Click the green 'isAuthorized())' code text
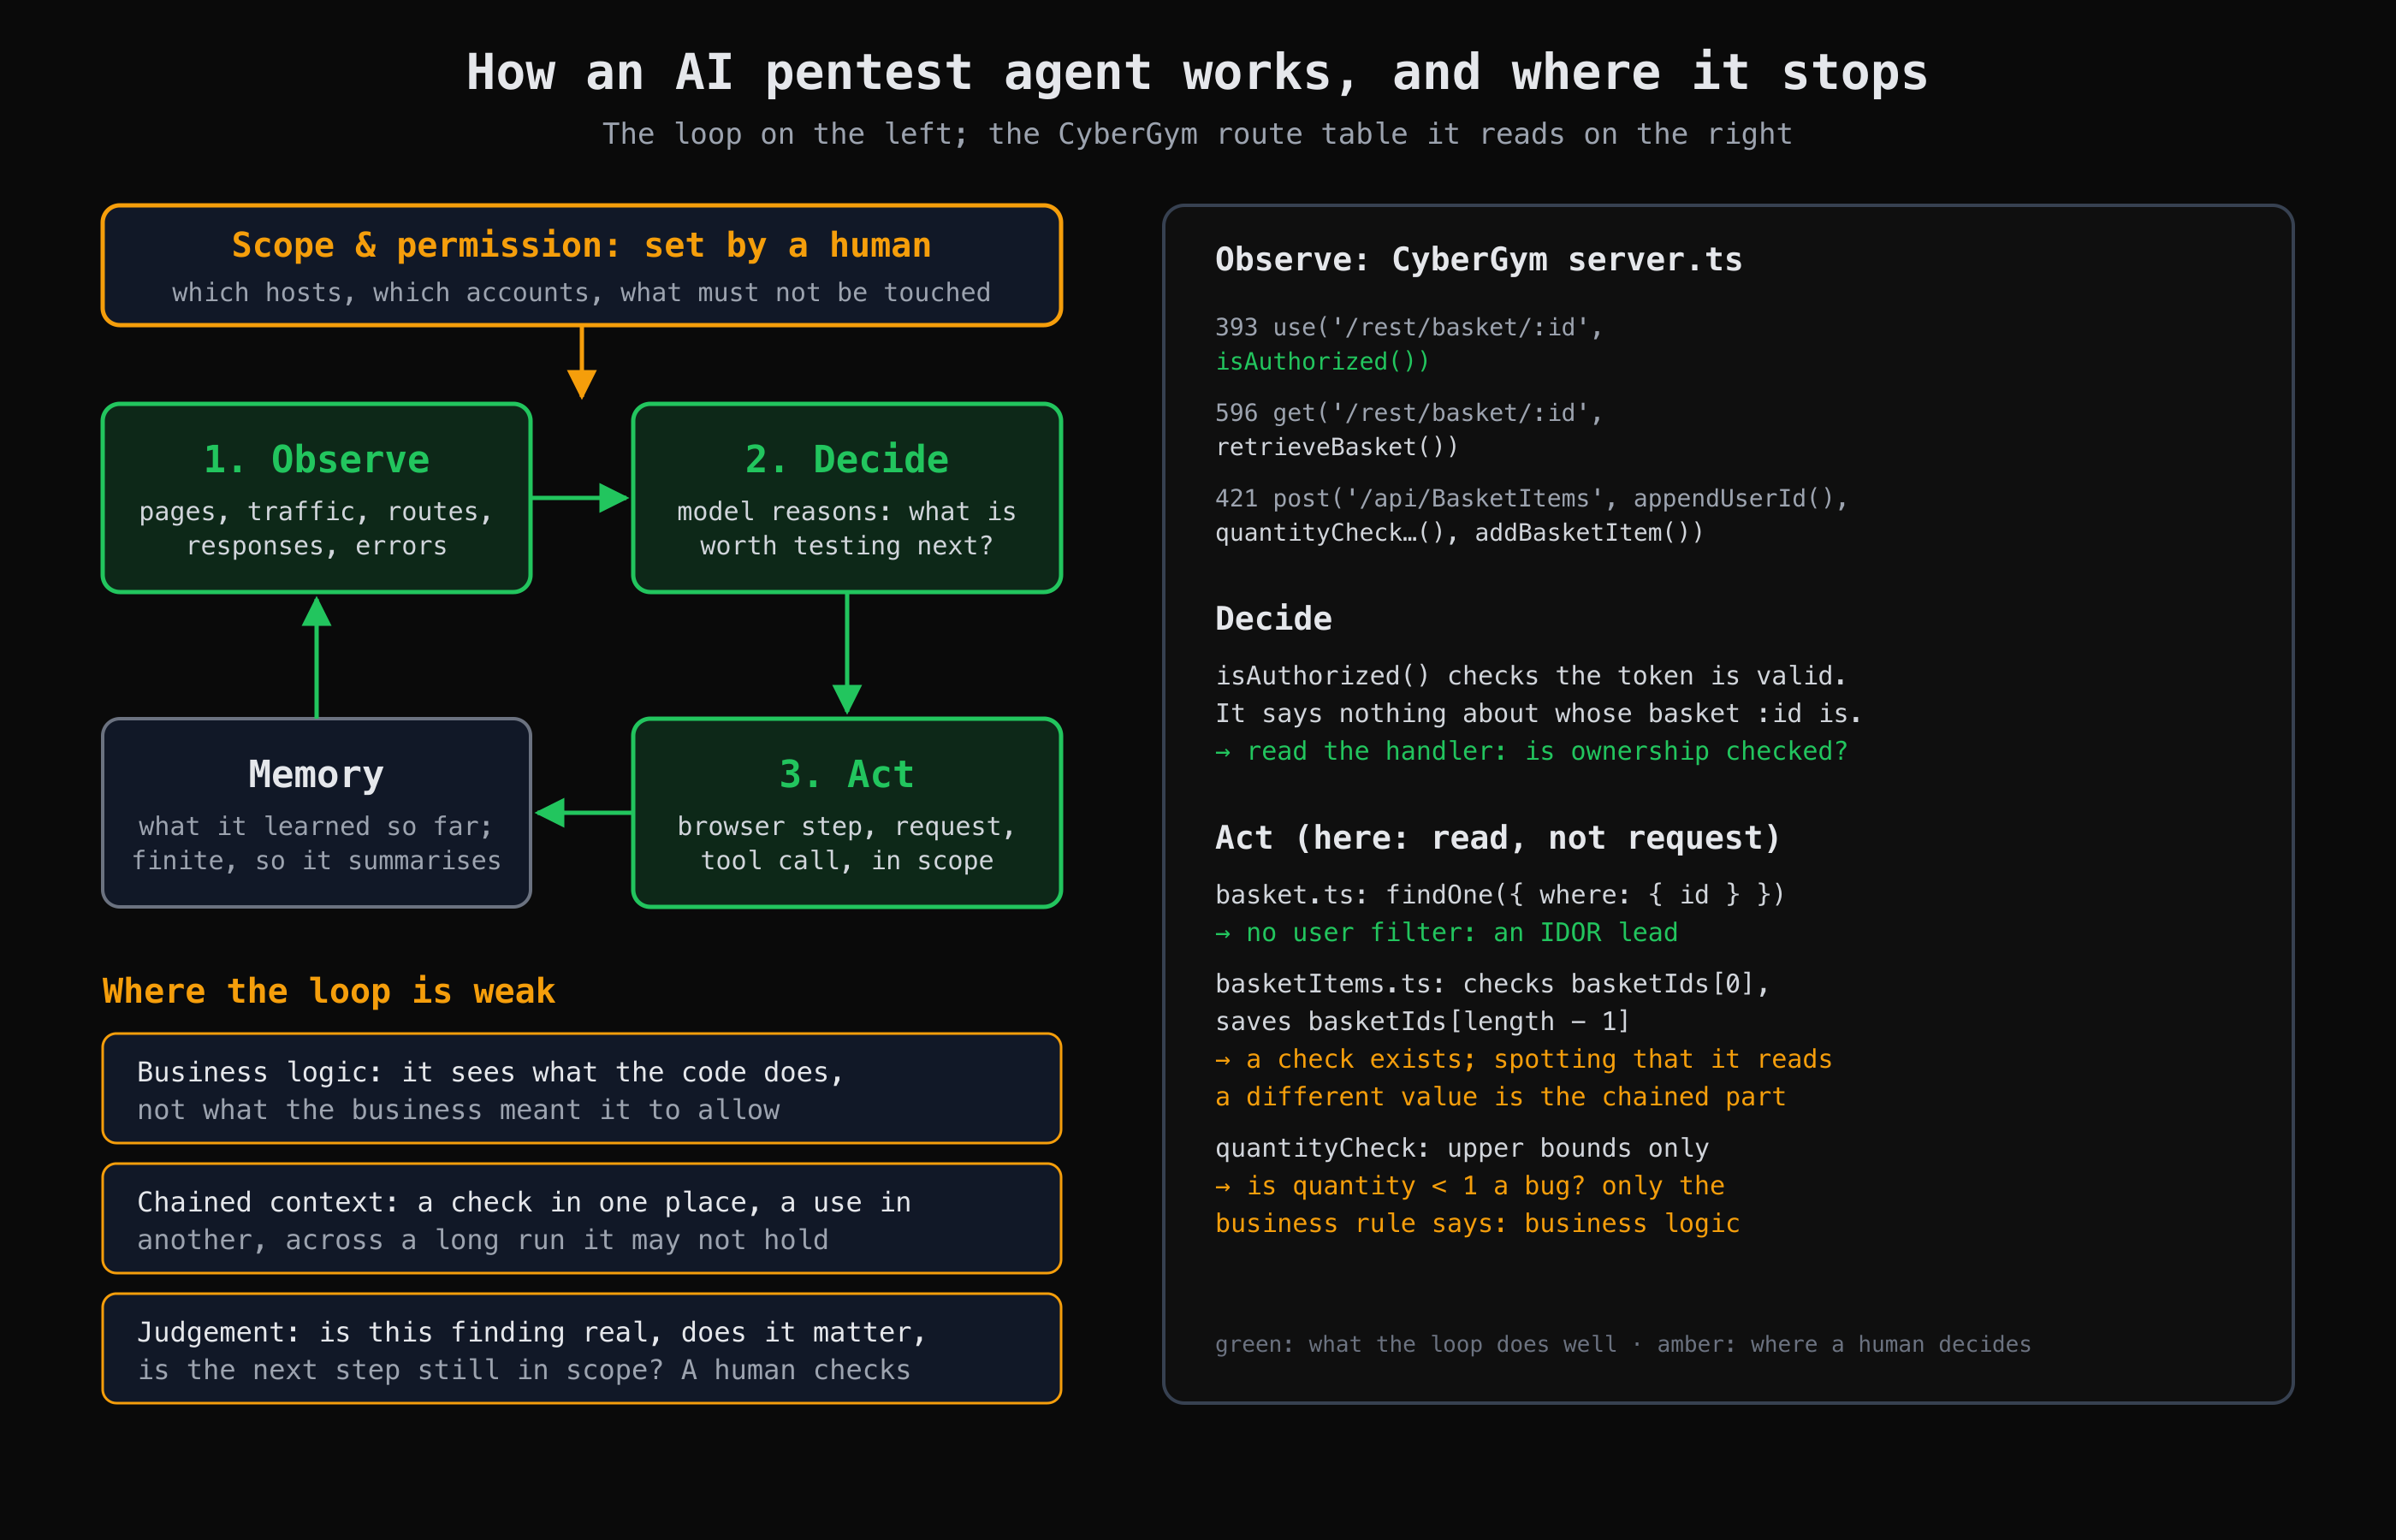 pos(1323,361)
